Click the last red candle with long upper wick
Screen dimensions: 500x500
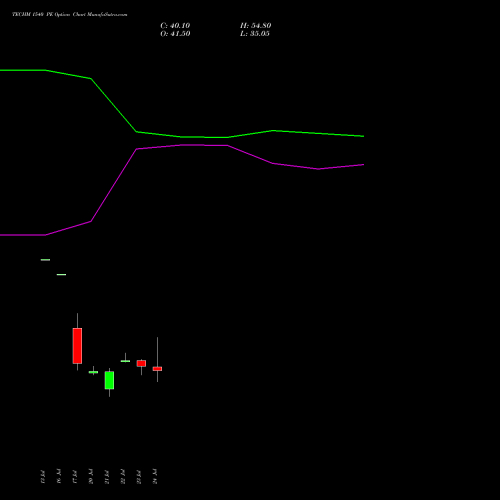(x=157, y=369)
